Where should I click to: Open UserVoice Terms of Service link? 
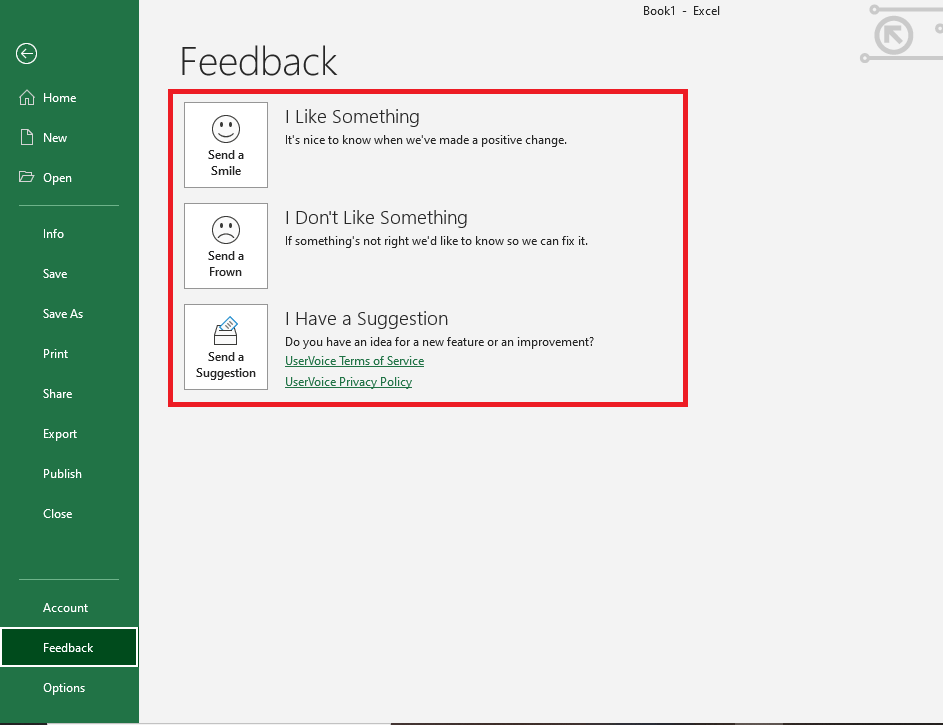click(x=354, y=361)
